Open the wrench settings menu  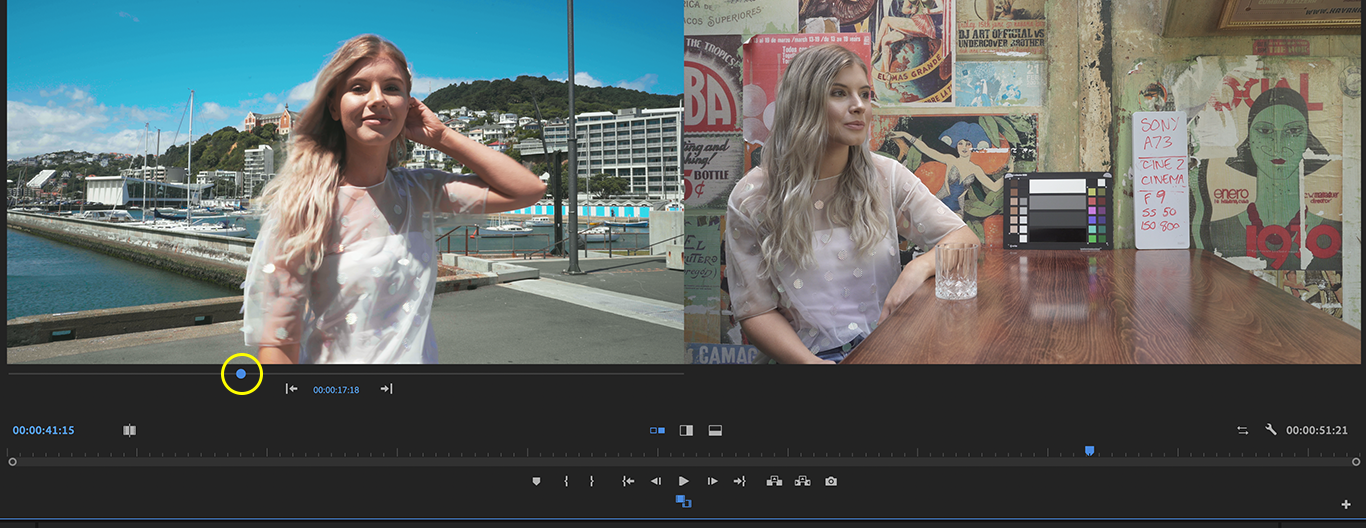click(x=1270, y=430)
